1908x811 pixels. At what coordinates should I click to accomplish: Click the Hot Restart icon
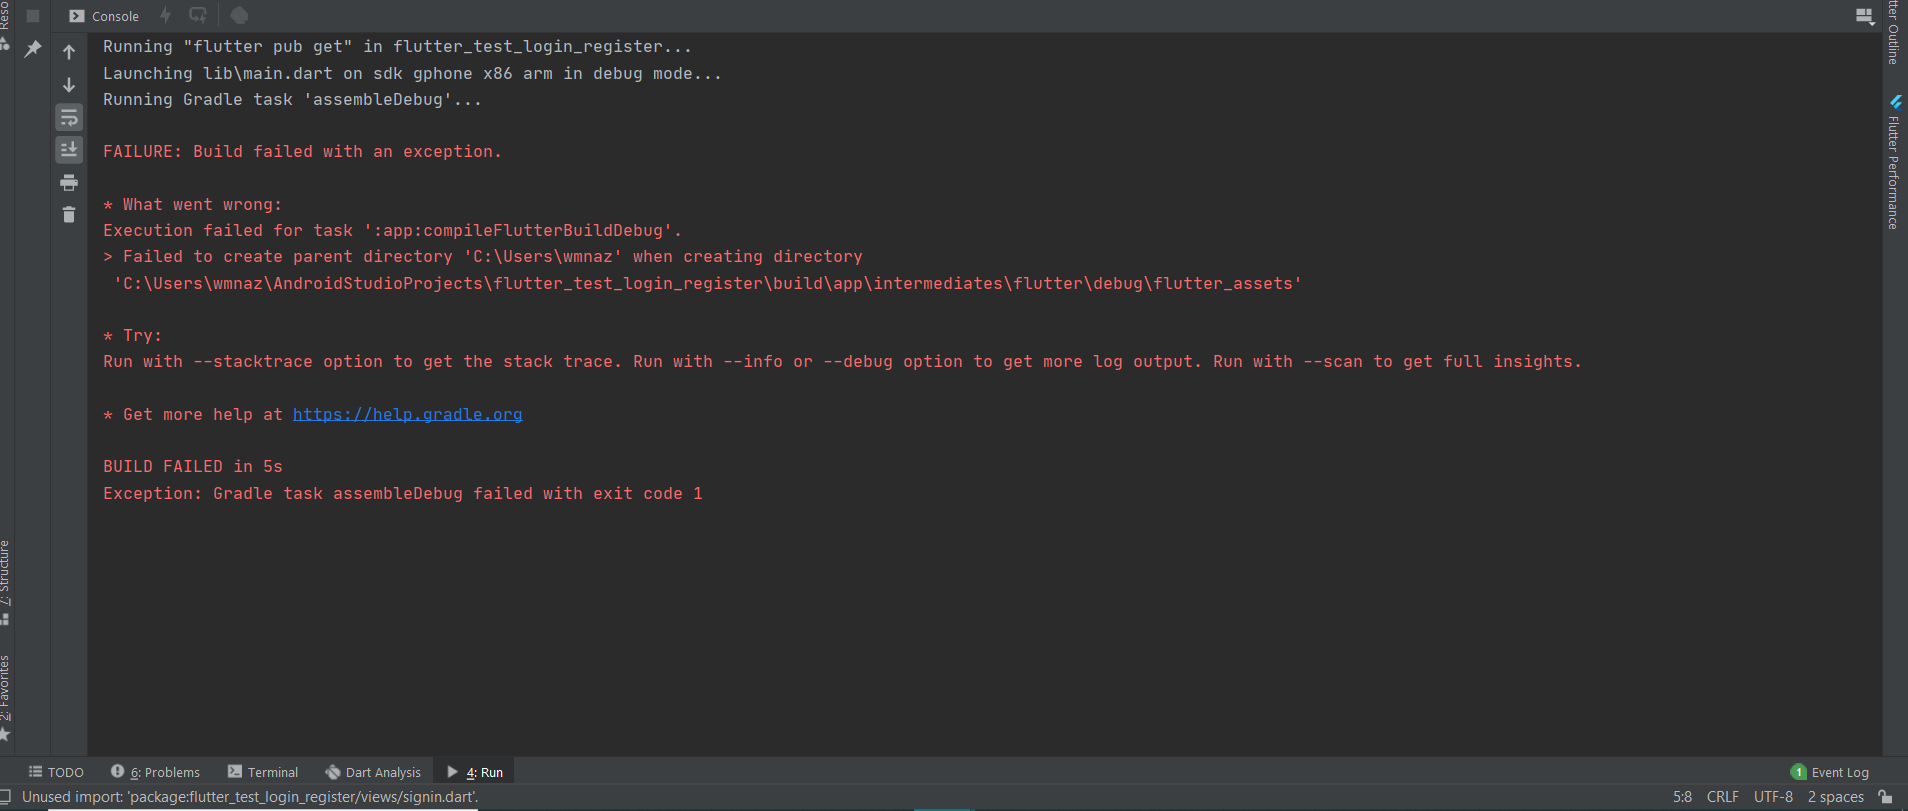(198, 16)
